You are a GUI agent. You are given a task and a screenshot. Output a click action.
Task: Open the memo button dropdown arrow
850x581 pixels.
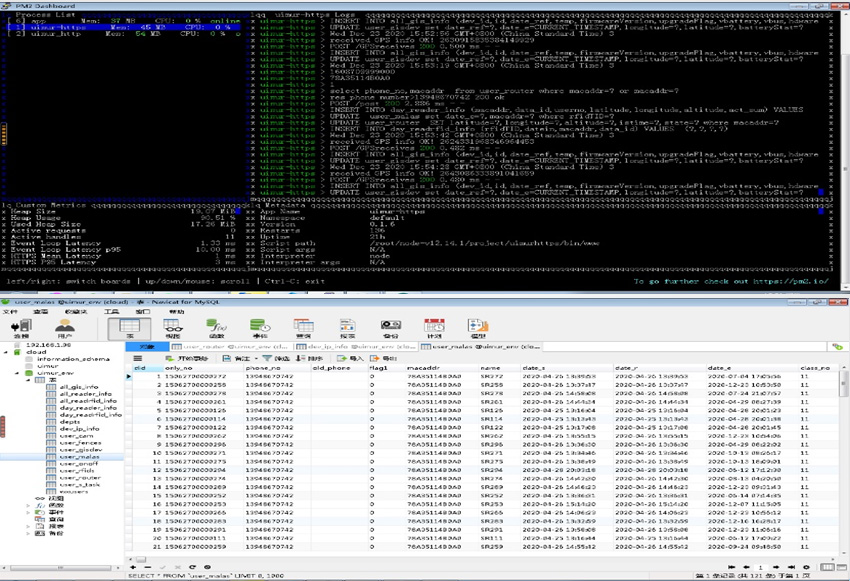click(x=256, y=358)
